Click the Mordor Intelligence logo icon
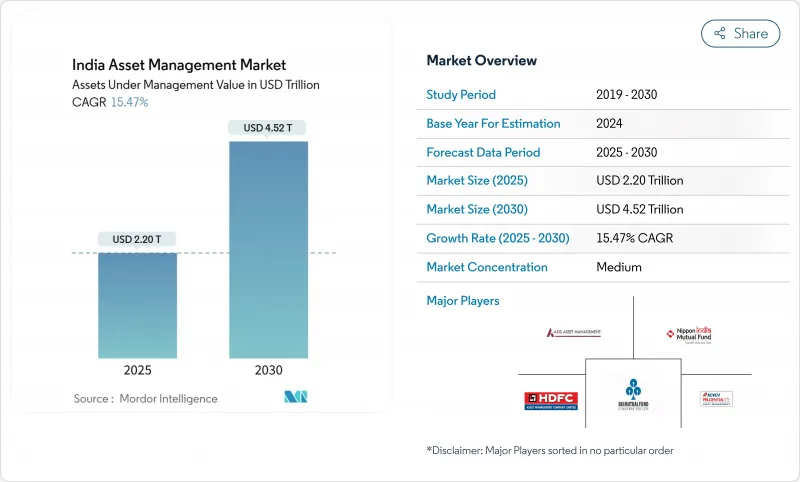The width and height of the screenshot is (800, 482). [295, 397]
